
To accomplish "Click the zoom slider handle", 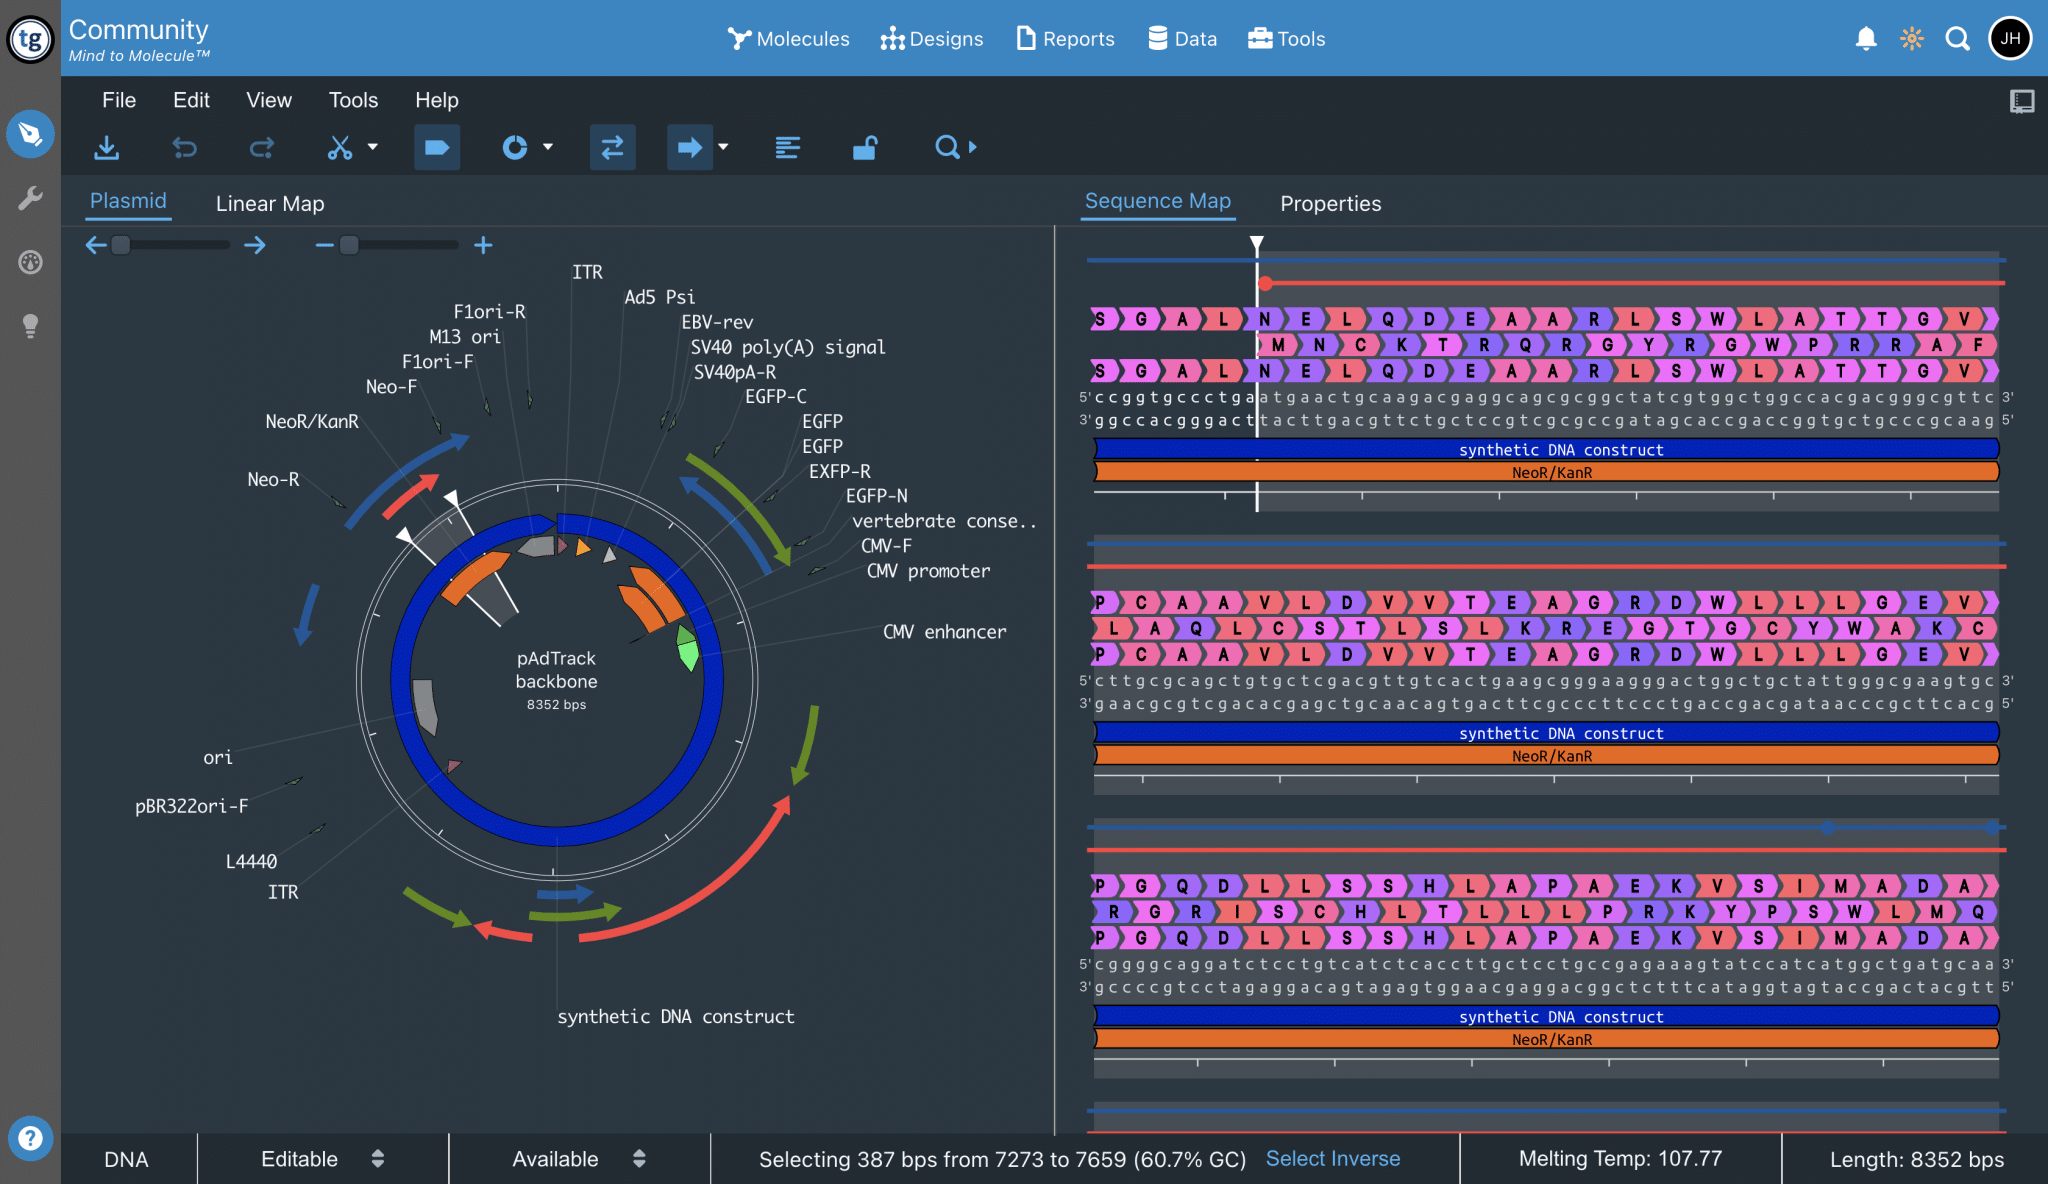I will [349, 245].
